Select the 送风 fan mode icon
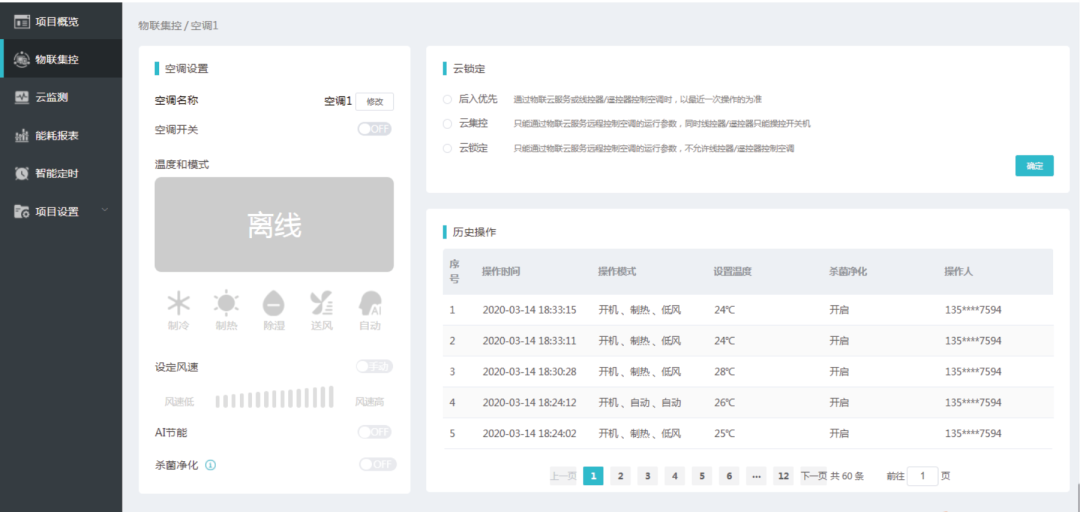 tap(322, 304)
